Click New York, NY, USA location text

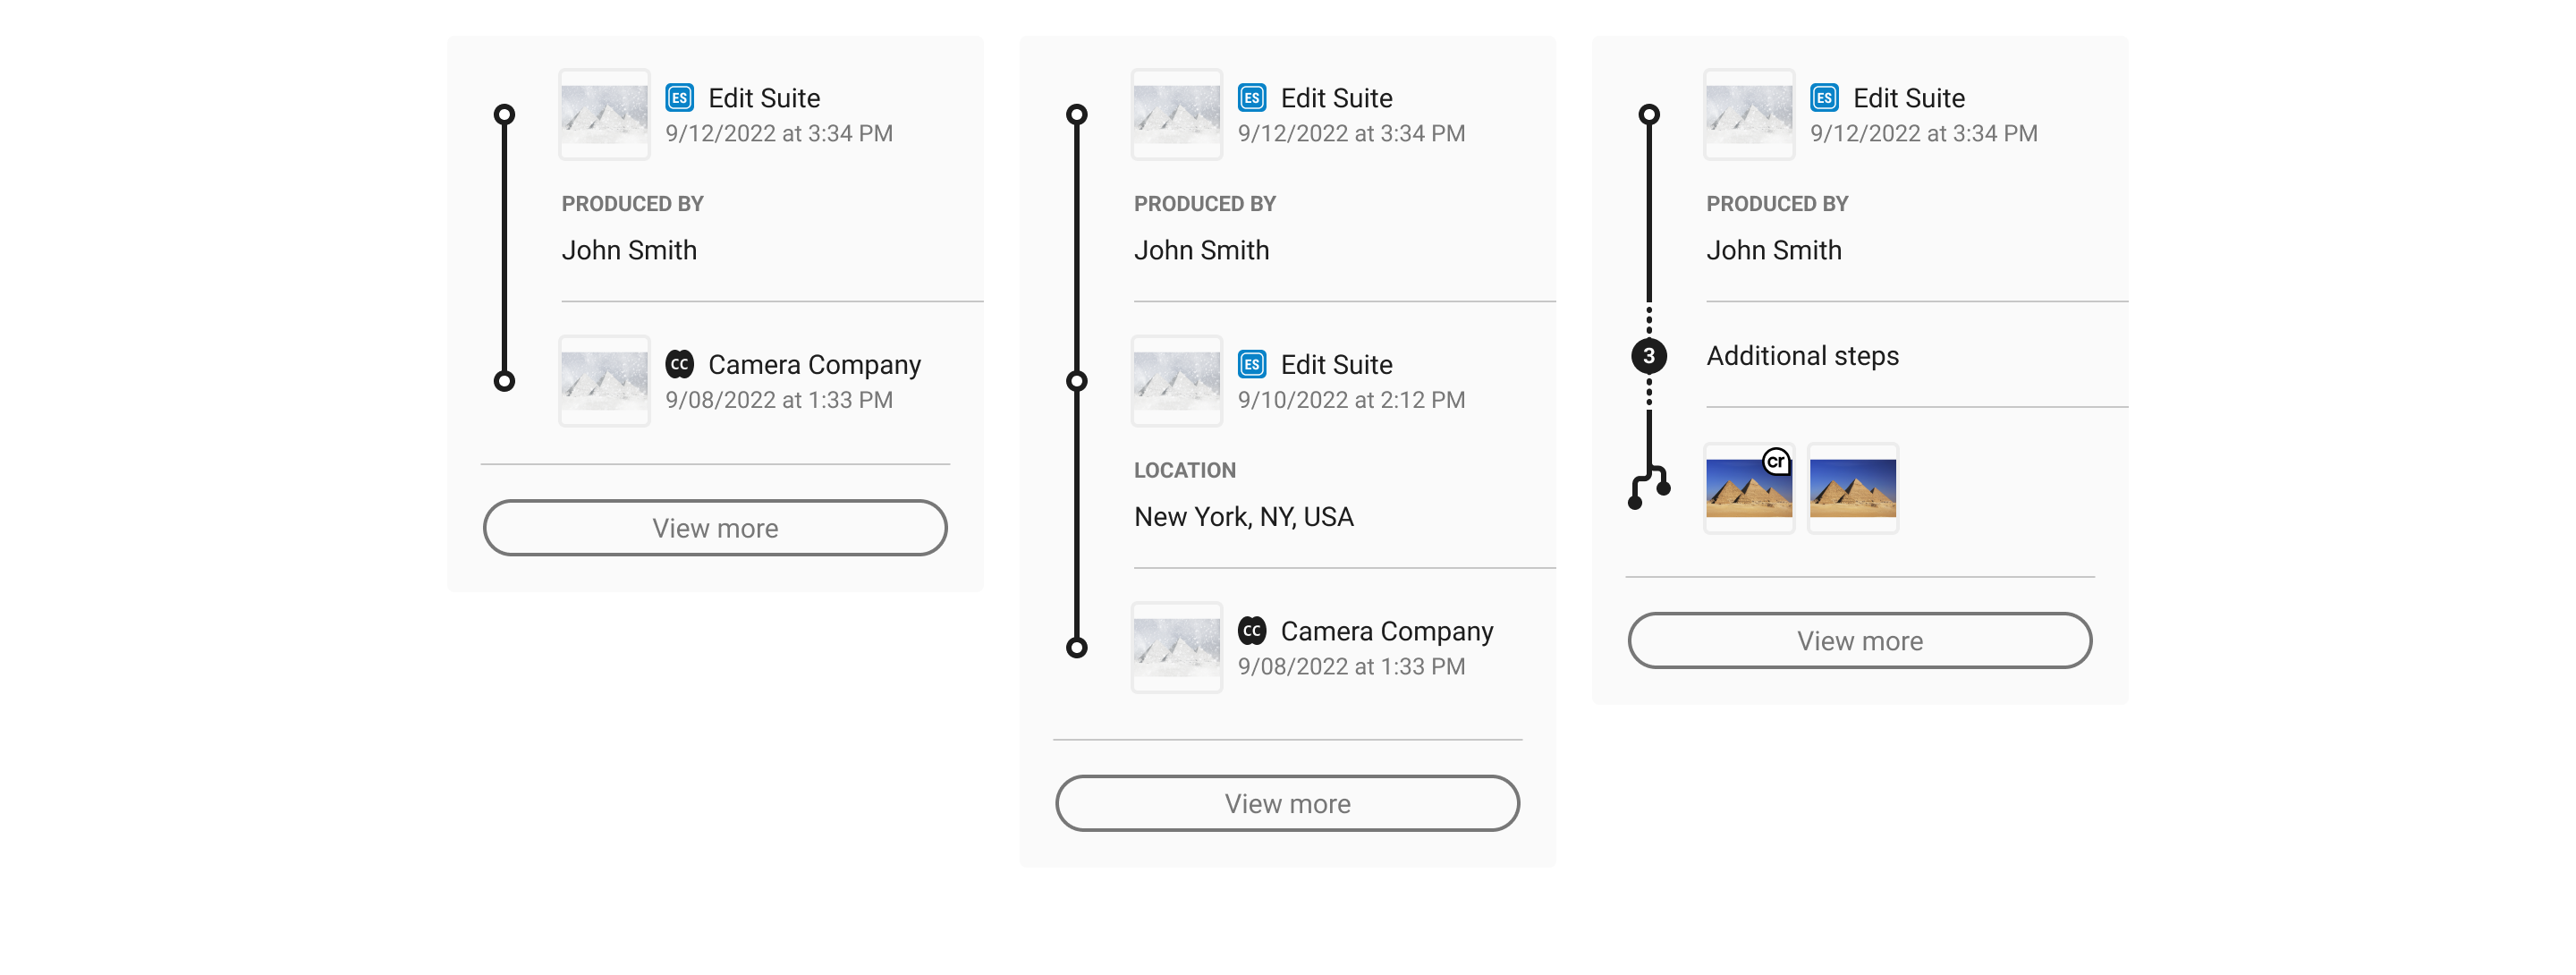coord(1243,517)
